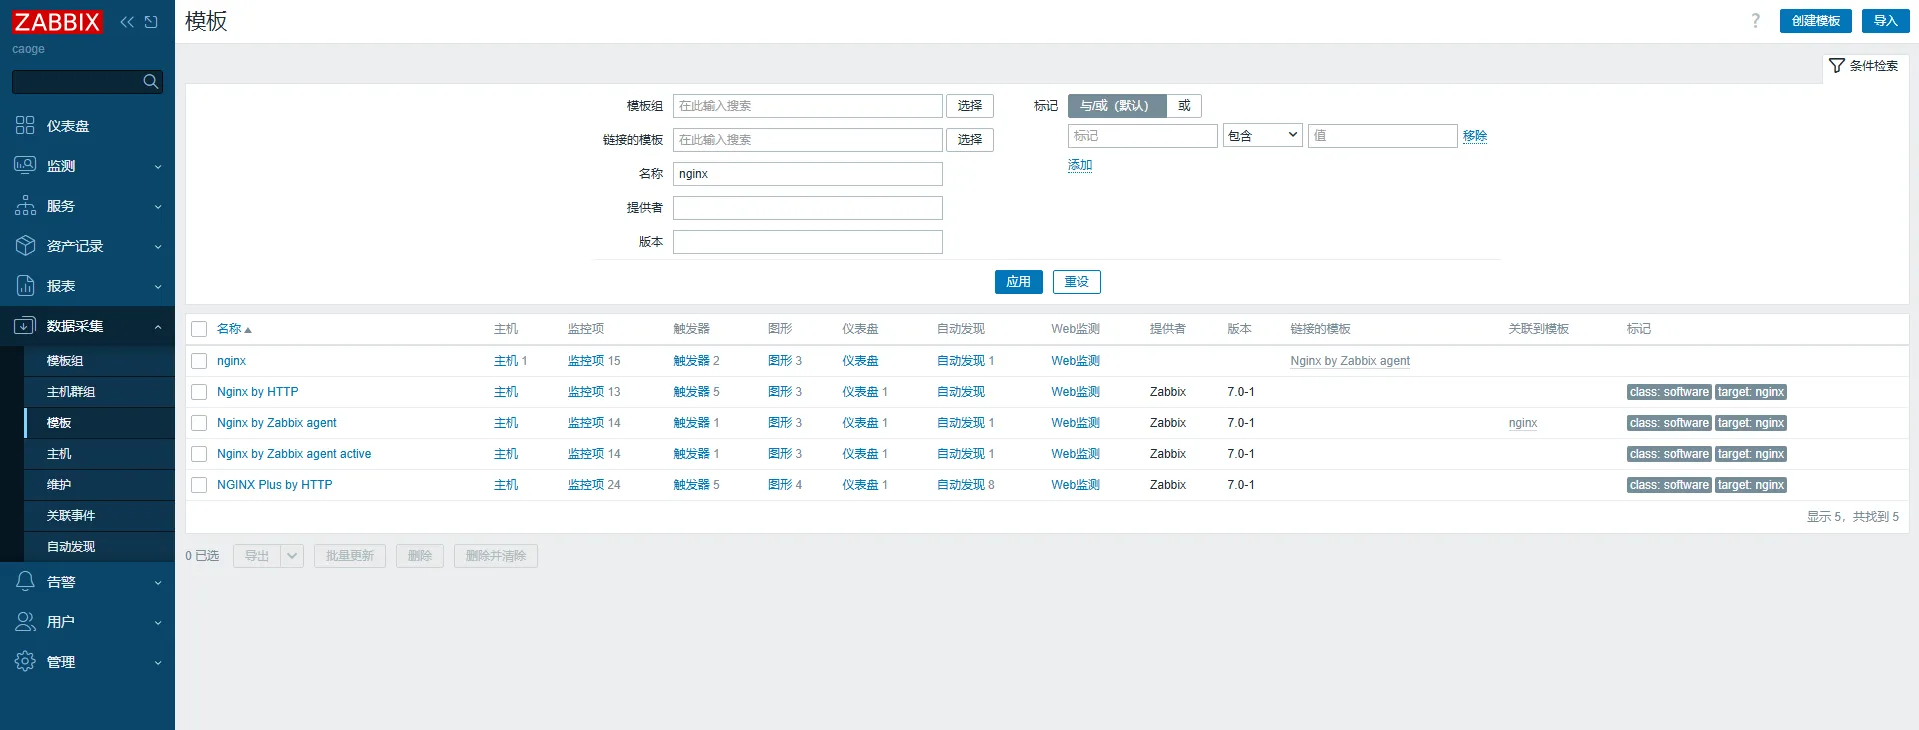Open 模板组 submenu item
The width and height of the screenshot is (1919, 730).
tap(99, 361)
